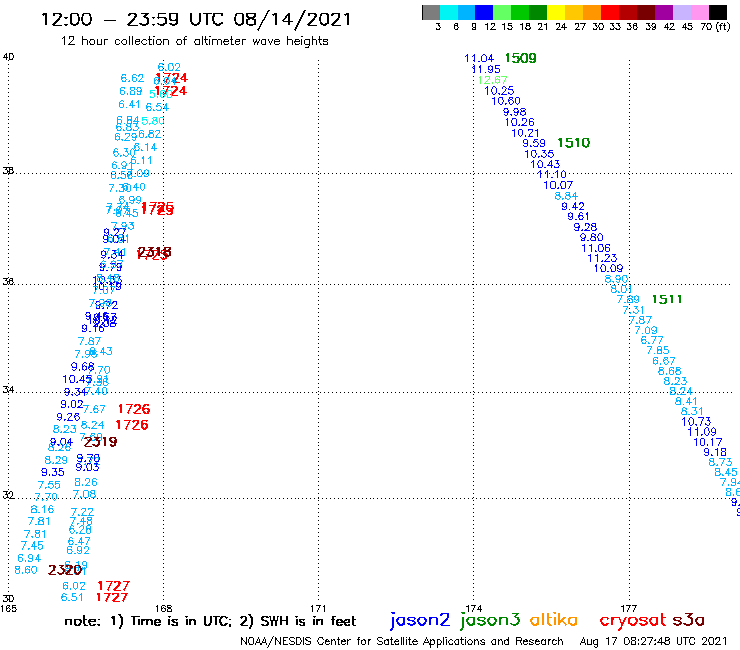Click the timestamp 'Aug 17 08:27:48 UTC 2021'
The width and height of the screenshot is (740, 650).
[654, 641]
